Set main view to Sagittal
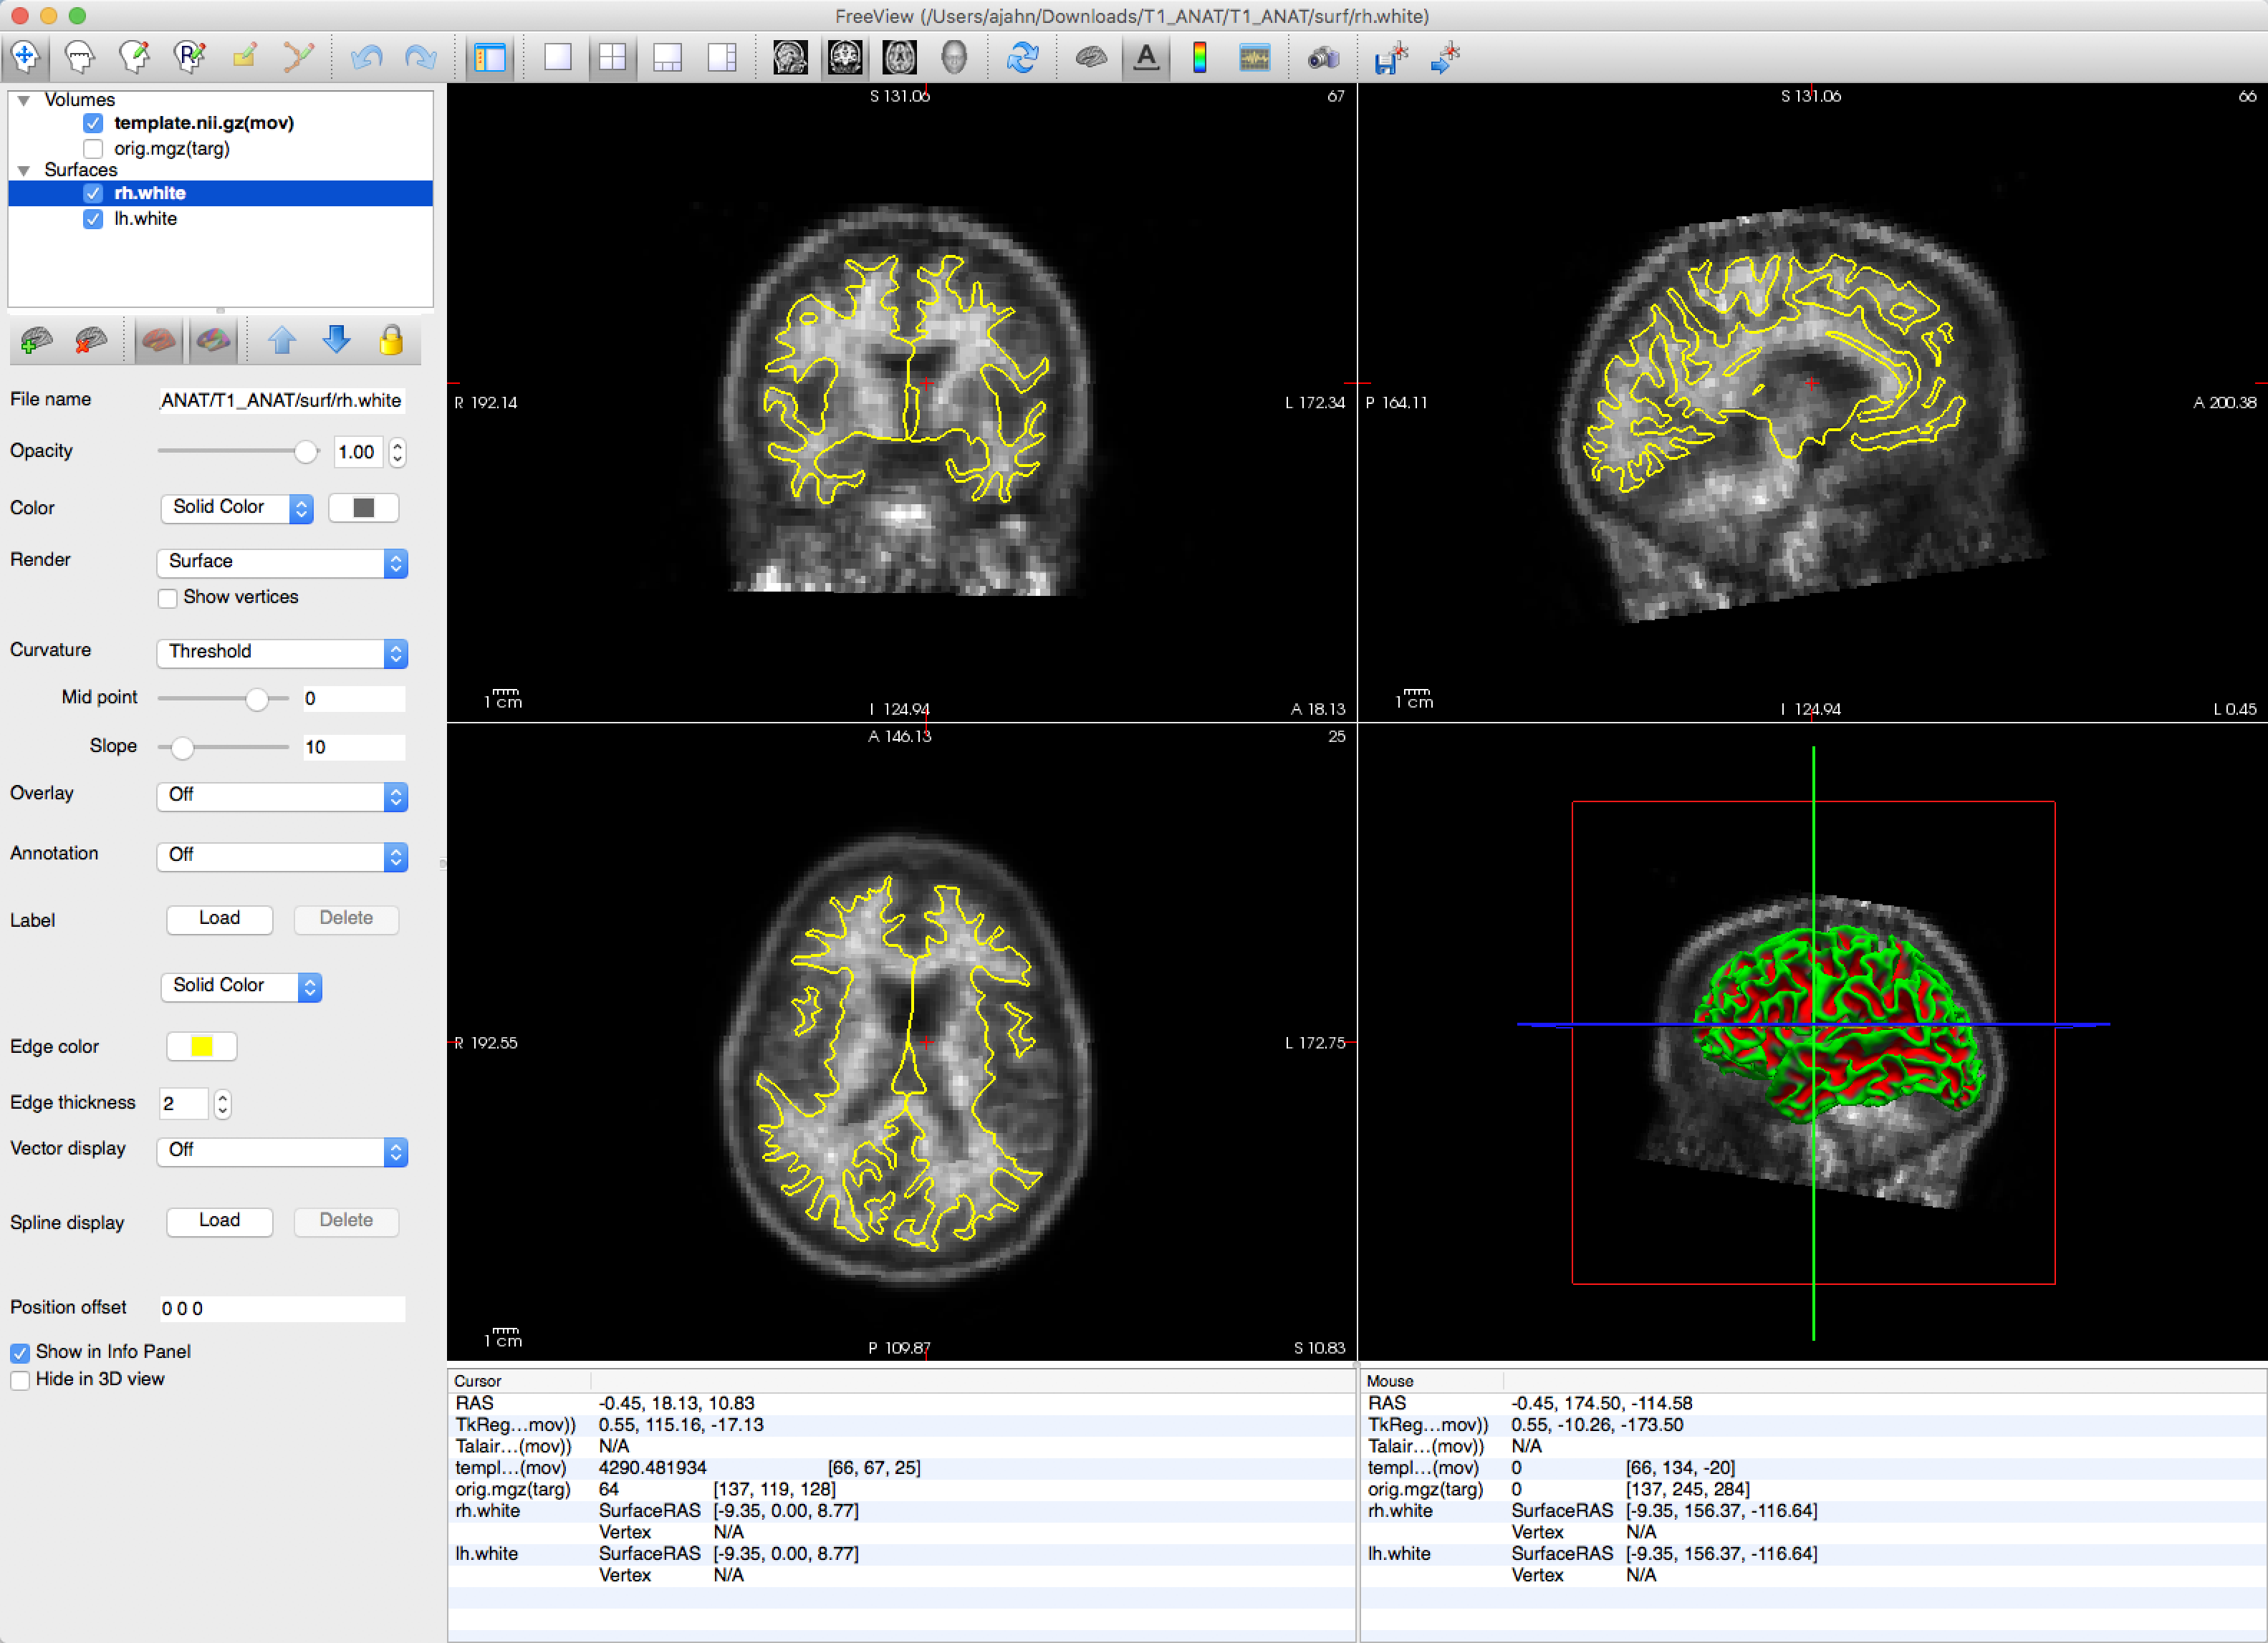 coord(790,57)
